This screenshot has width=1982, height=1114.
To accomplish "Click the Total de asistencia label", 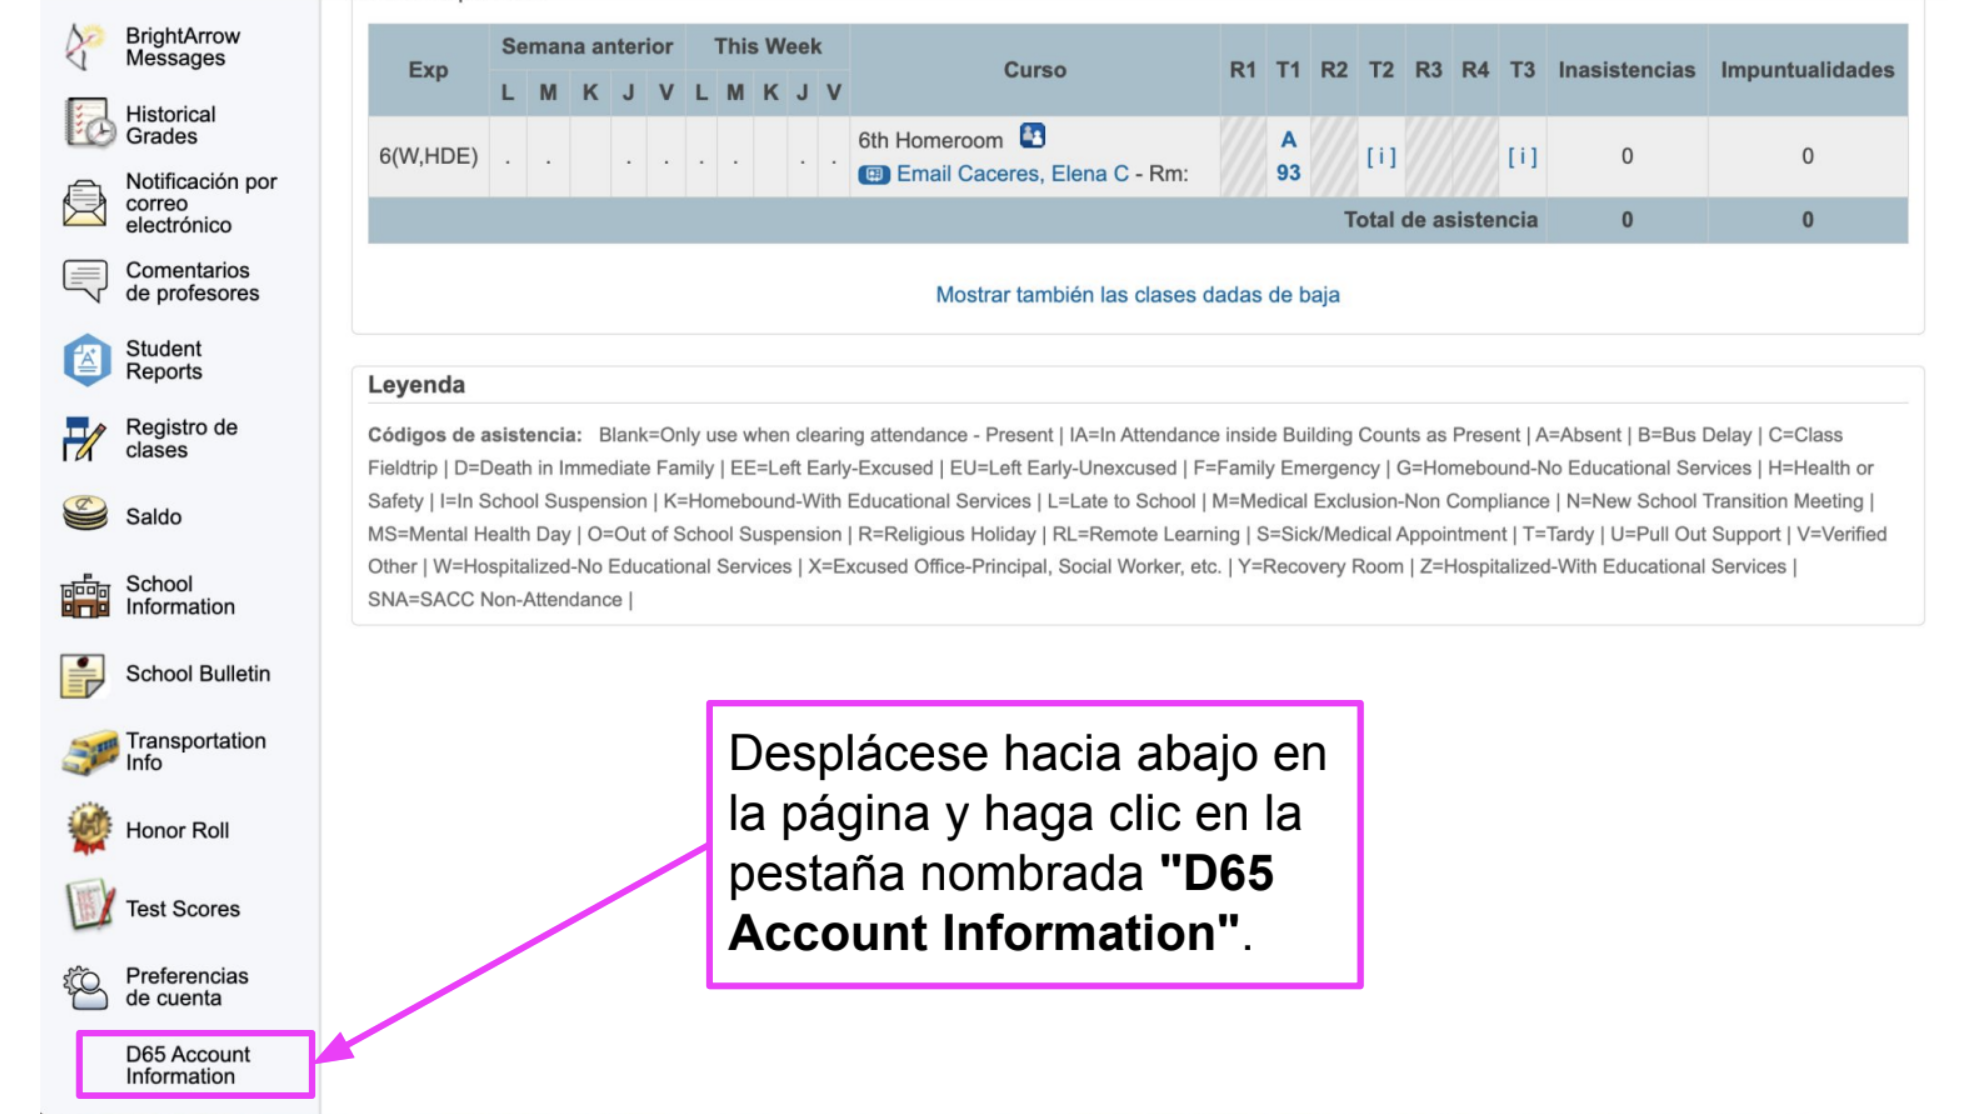I will tap(1440, 220).
